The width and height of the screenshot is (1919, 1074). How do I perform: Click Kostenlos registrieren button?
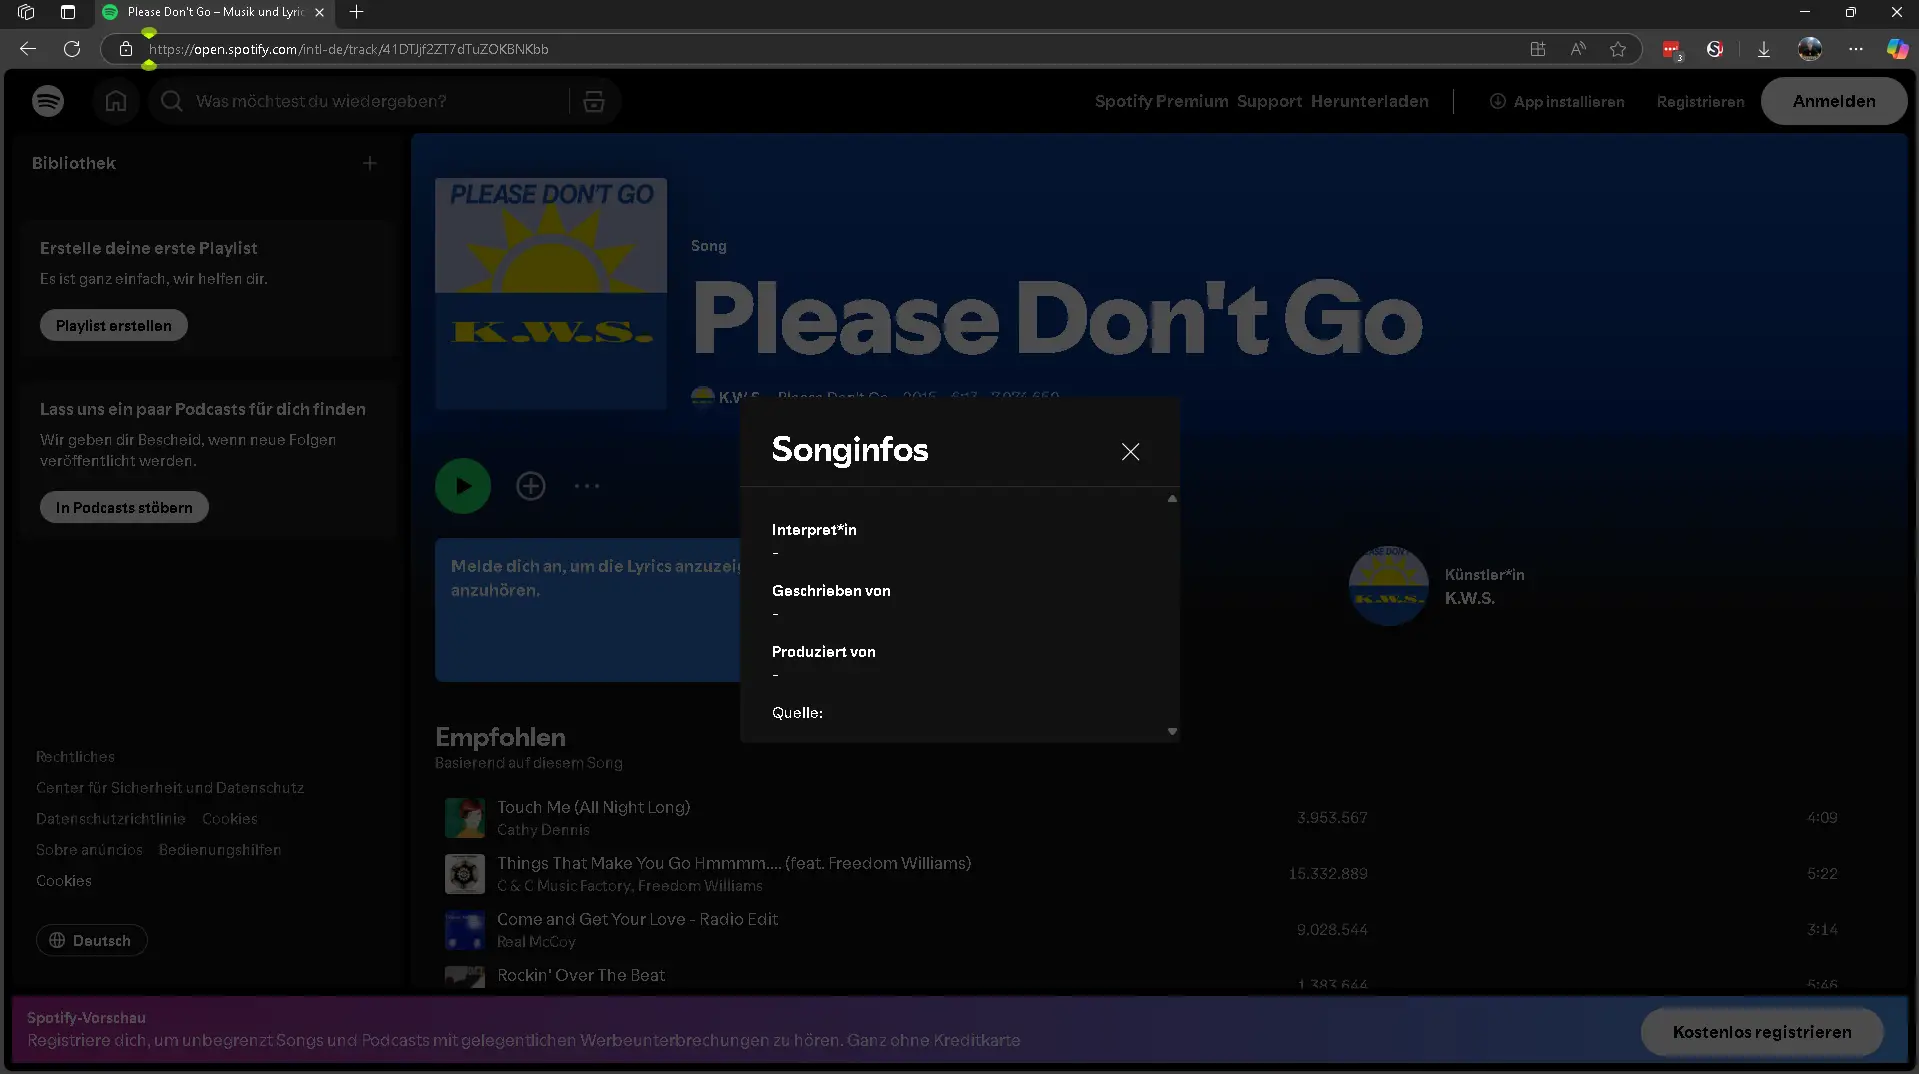pyautogui.click(x=1761, y=1032)
